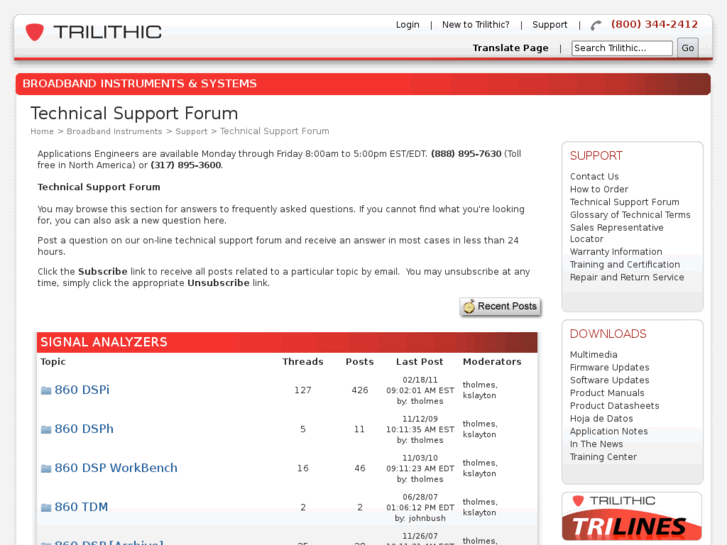Open Product Datasheets link
The width and height of the screenshot is (727, 545).
(614, 405)
